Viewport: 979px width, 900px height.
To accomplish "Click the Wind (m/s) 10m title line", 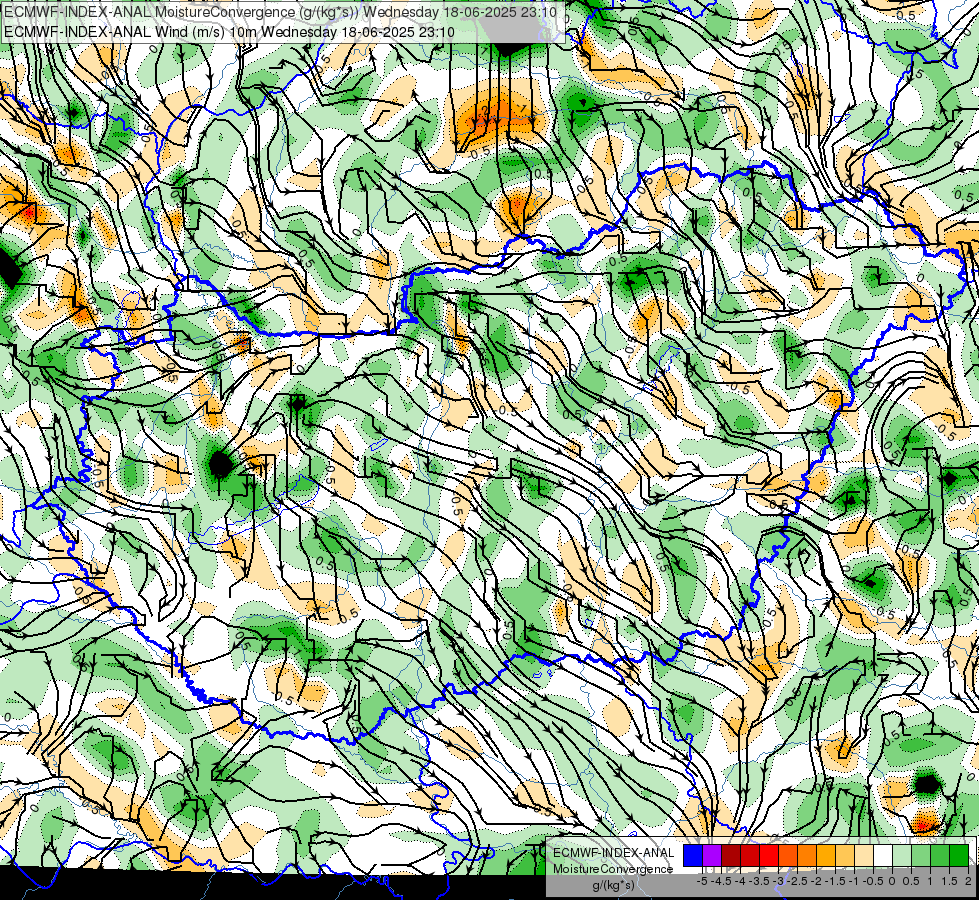I will [229, 32].
